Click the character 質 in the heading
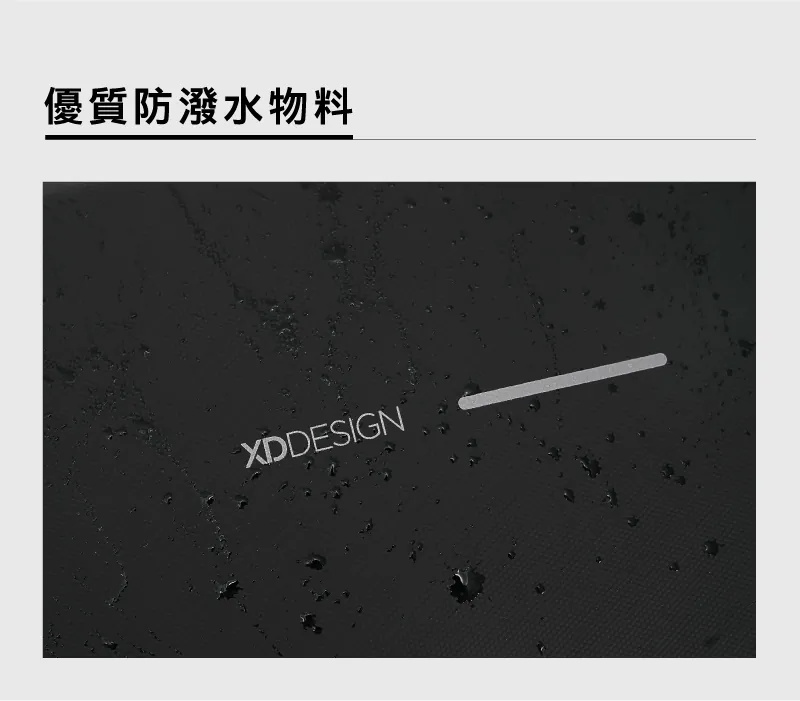800x701 pixels. point(108,107)
